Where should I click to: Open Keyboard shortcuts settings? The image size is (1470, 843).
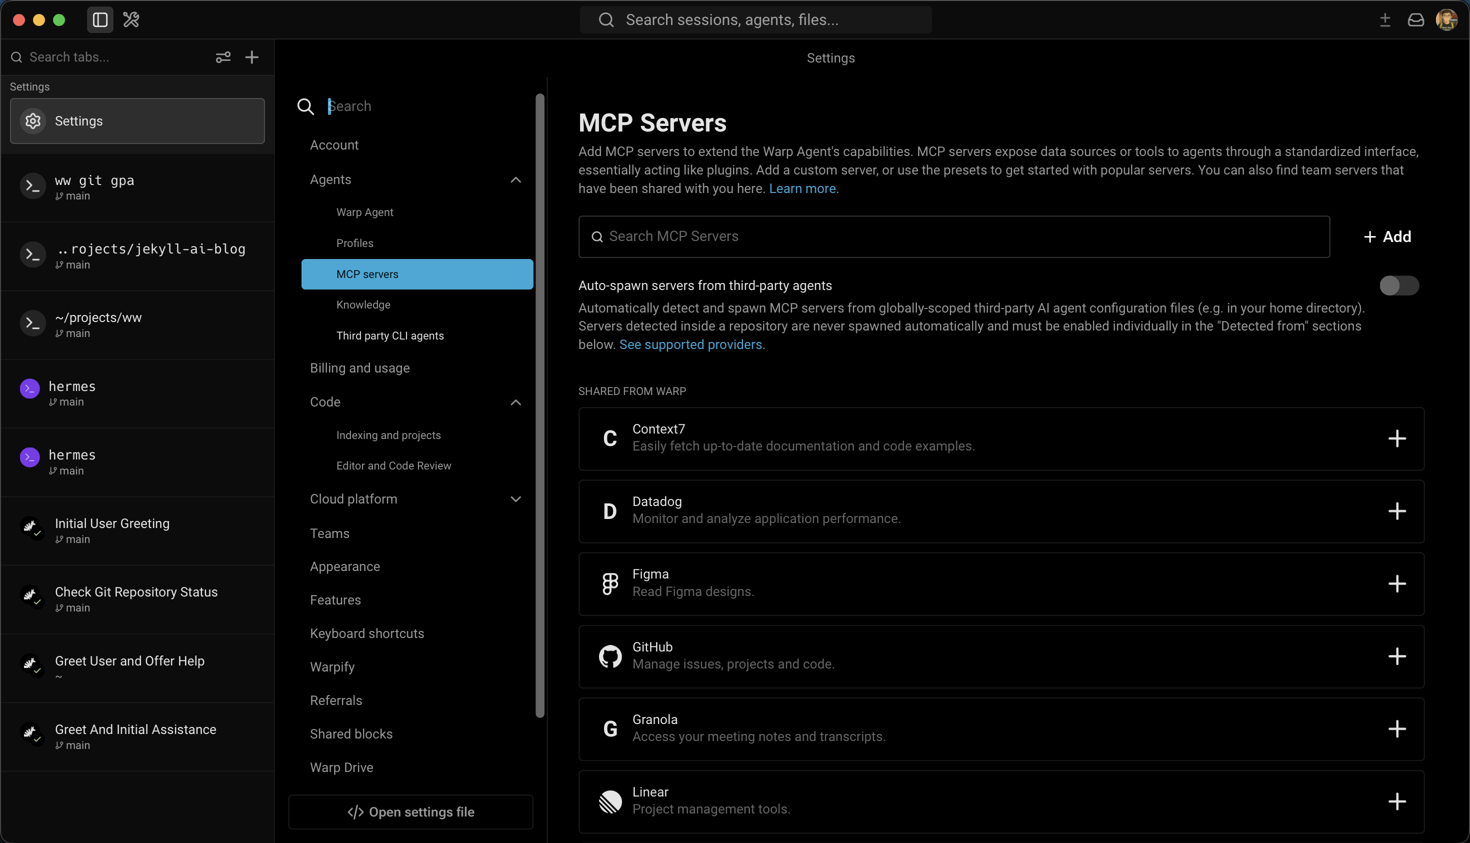click(367, 634)
